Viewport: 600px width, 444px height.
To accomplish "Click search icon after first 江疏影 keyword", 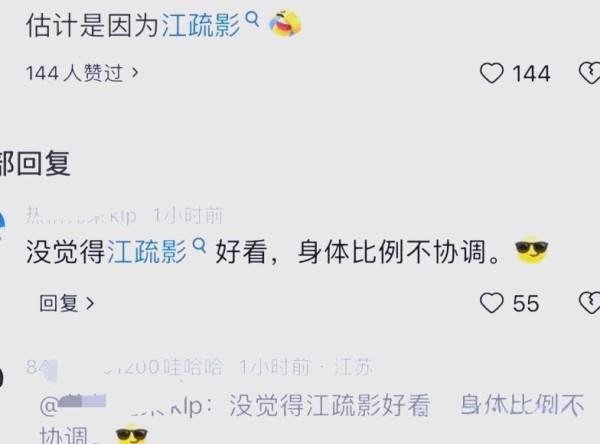I will (x=252, y=19).
